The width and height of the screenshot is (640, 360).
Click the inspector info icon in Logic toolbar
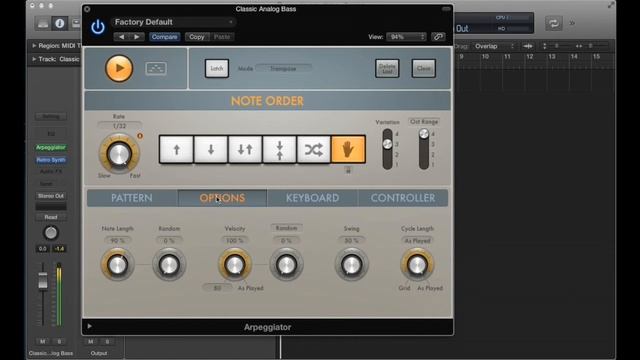pyautogui.click(x=60, y=24)
